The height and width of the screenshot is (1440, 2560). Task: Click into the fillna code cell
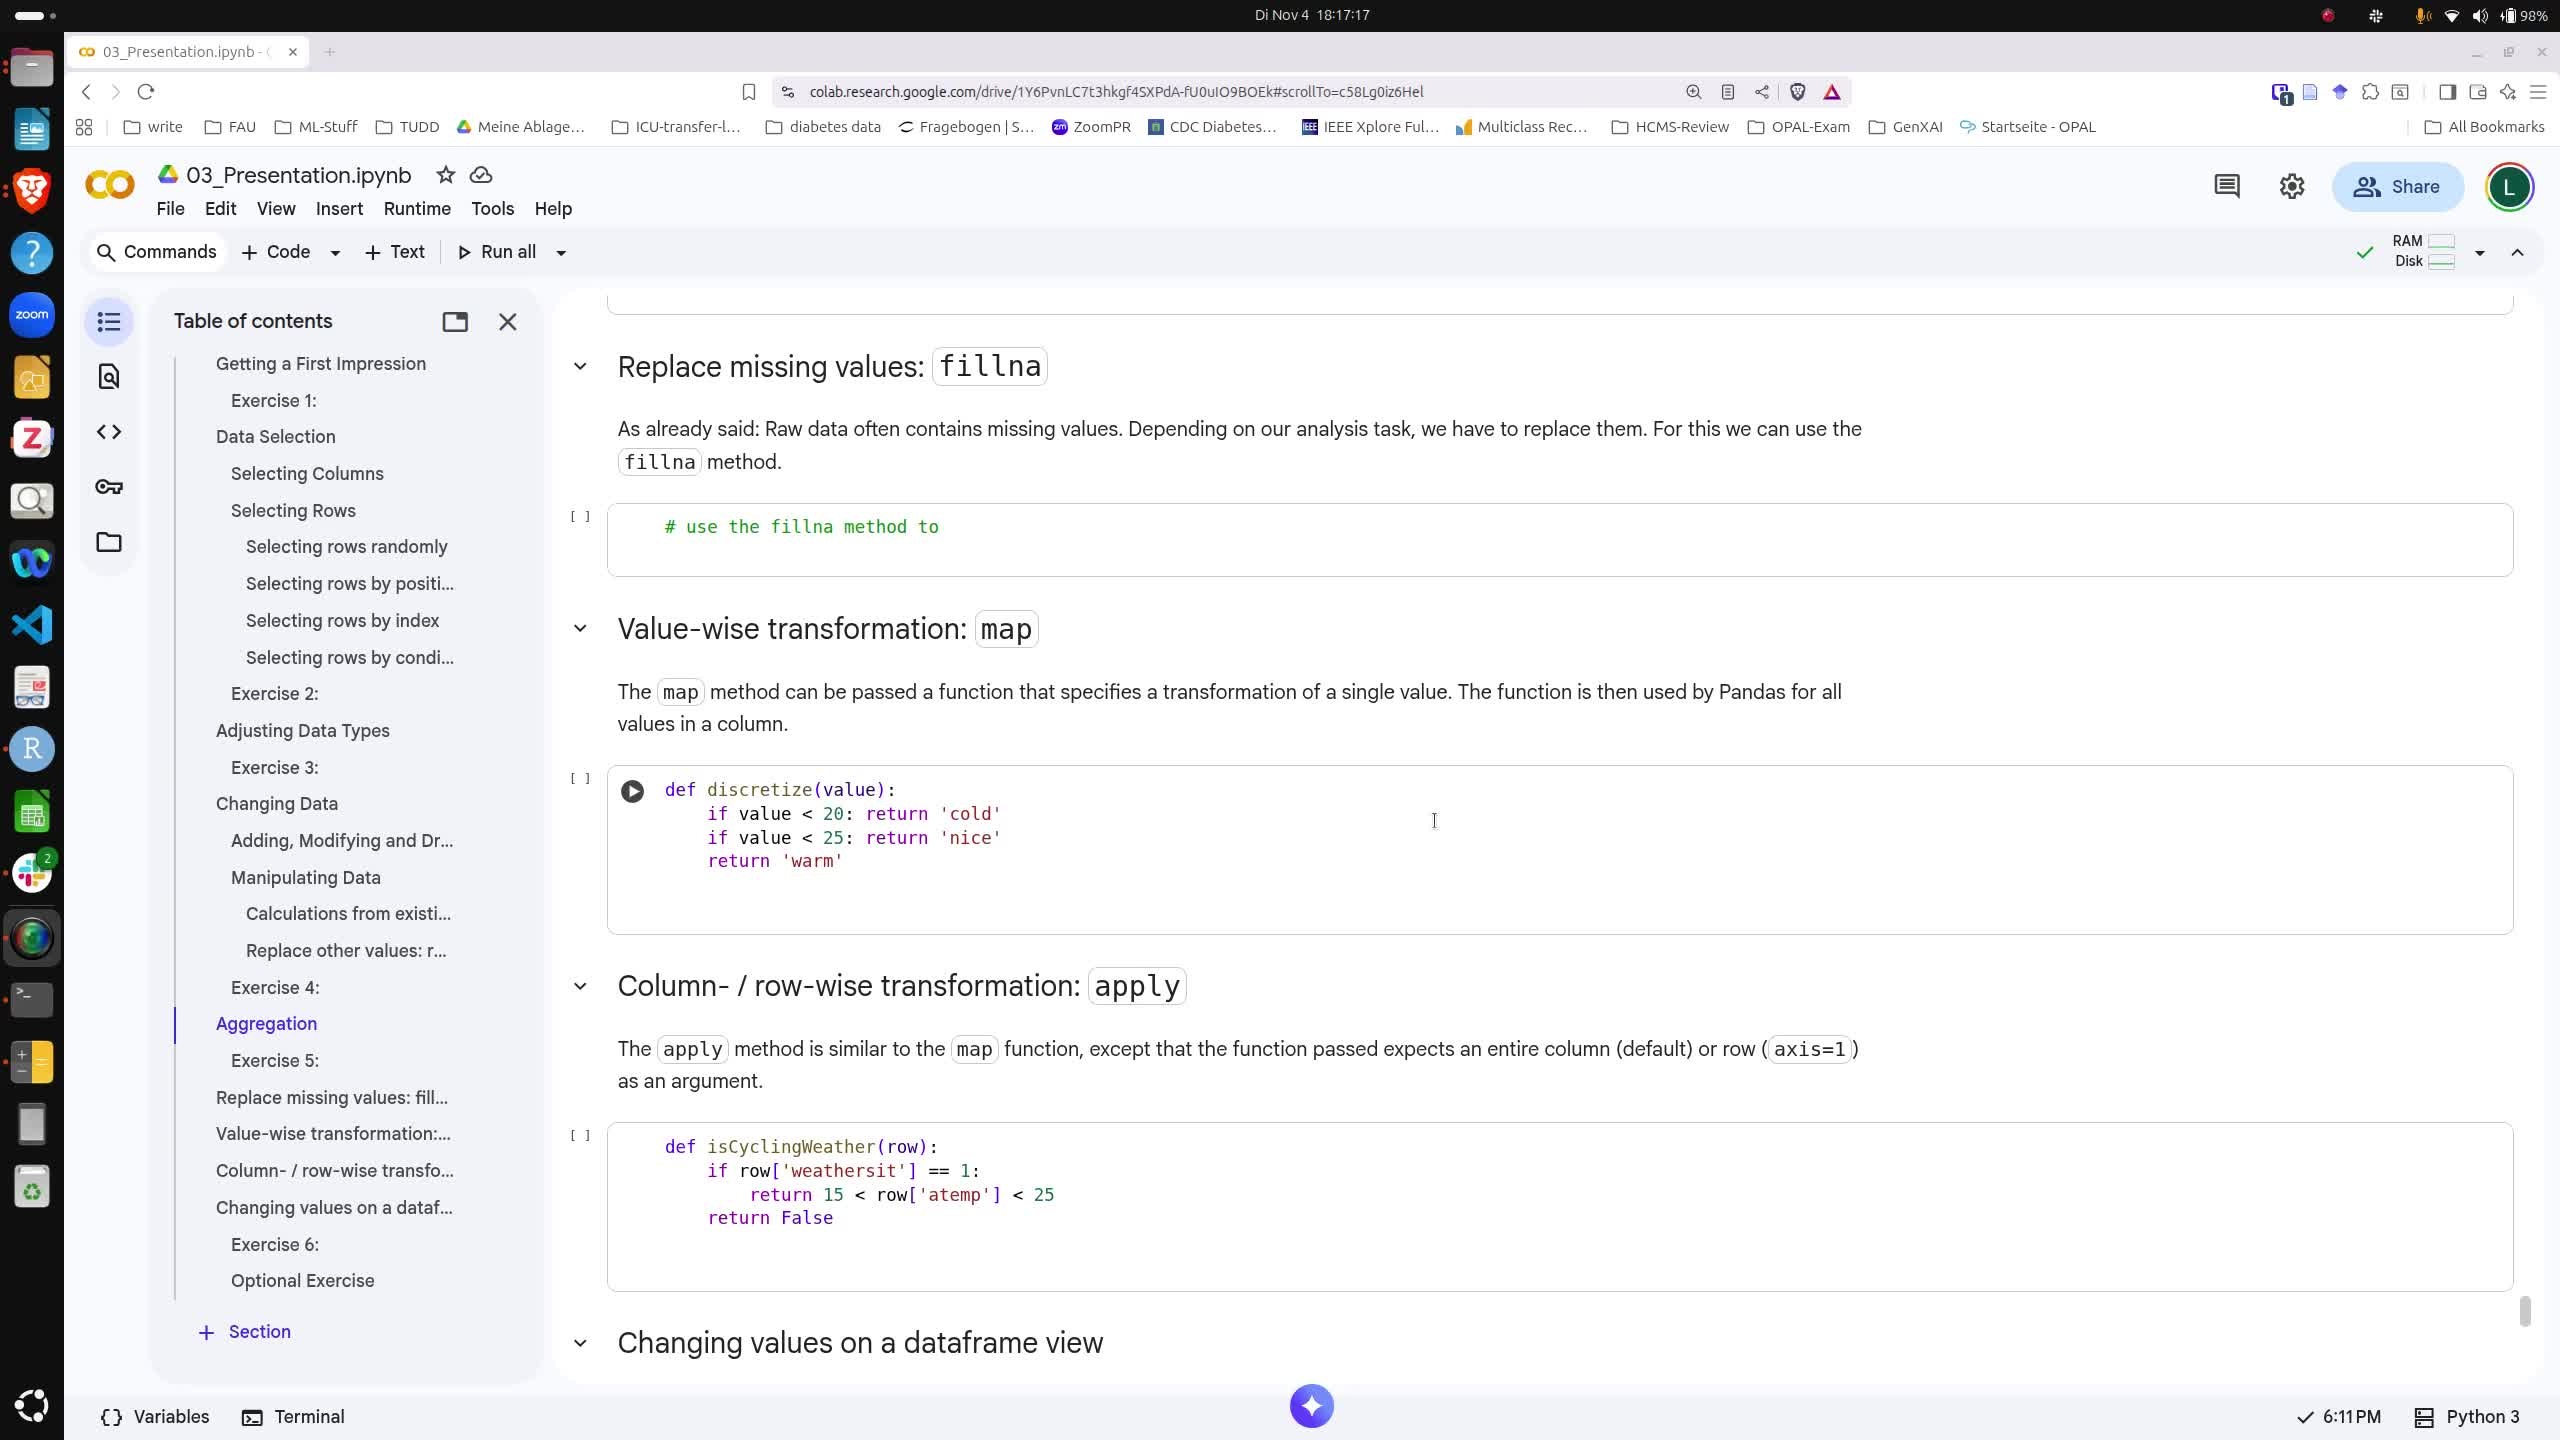(1560, 540)
